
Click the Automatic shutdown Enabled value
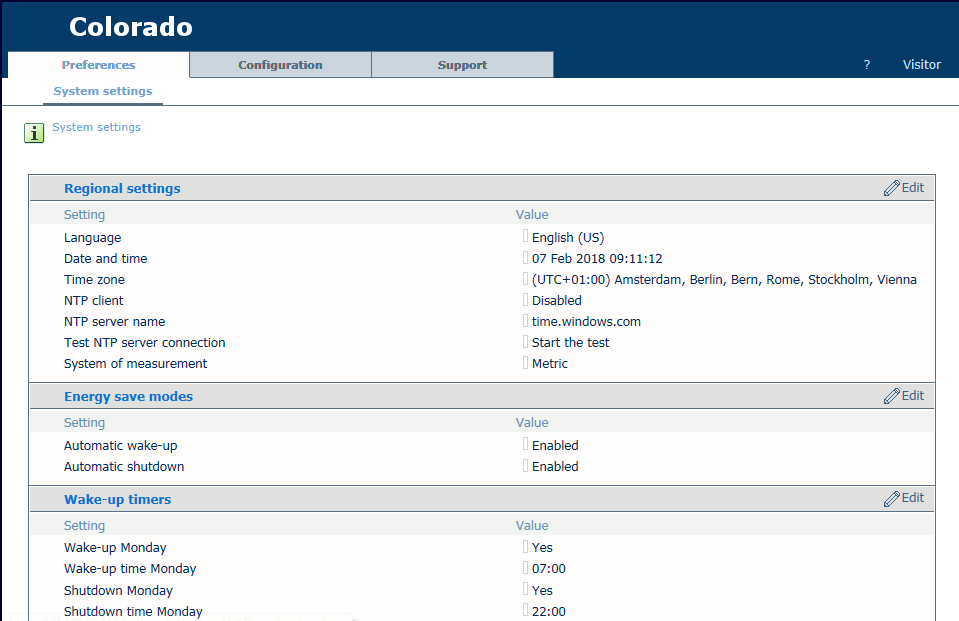(x=555, y=467)
